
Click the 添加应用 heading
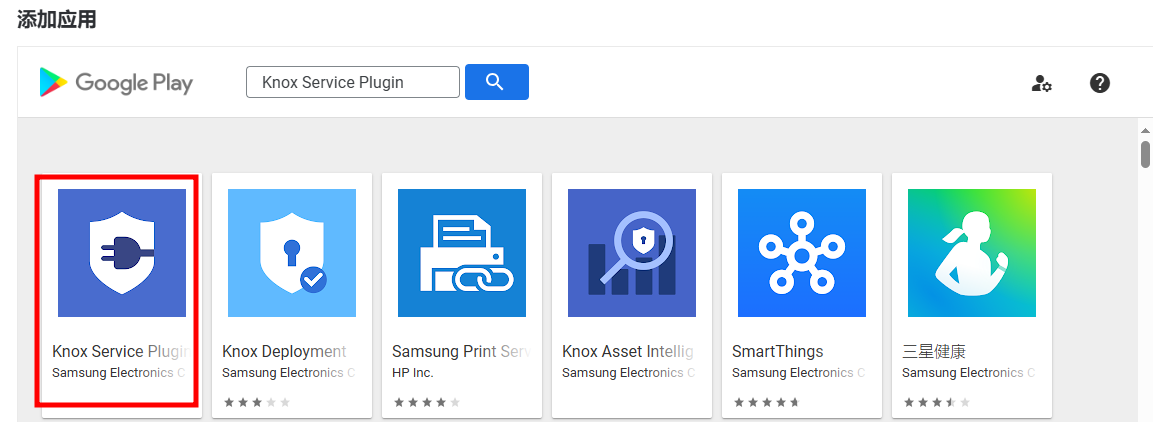click(57, 19)
